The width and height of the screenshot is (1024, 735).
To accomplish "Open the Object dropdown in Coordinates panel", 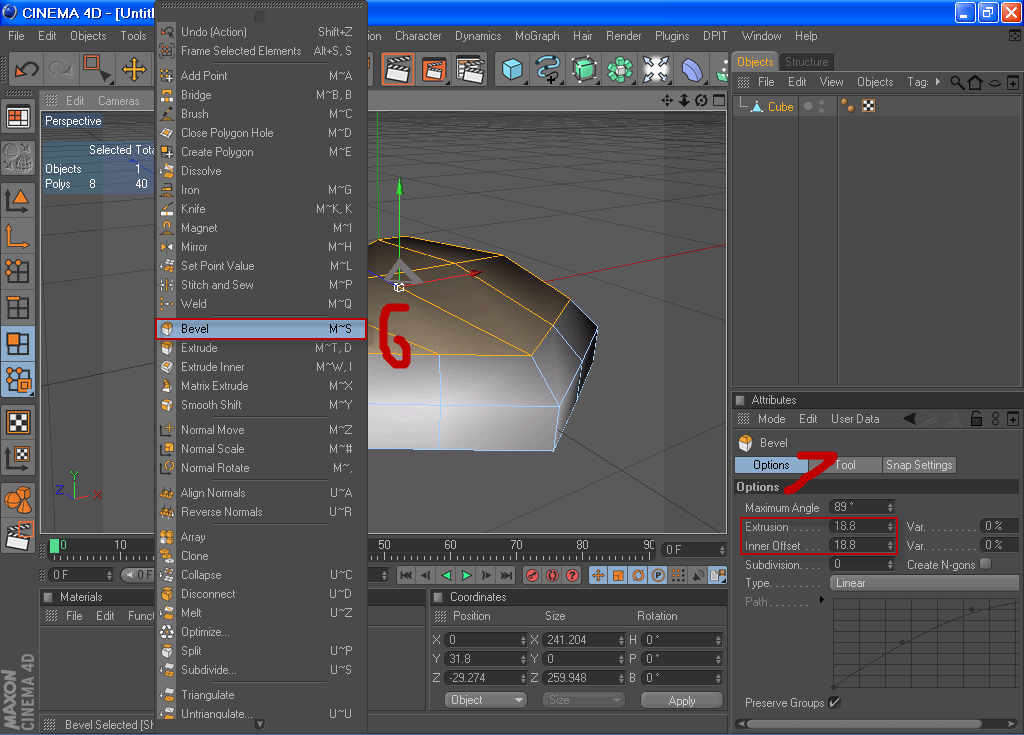I will 485,700.
